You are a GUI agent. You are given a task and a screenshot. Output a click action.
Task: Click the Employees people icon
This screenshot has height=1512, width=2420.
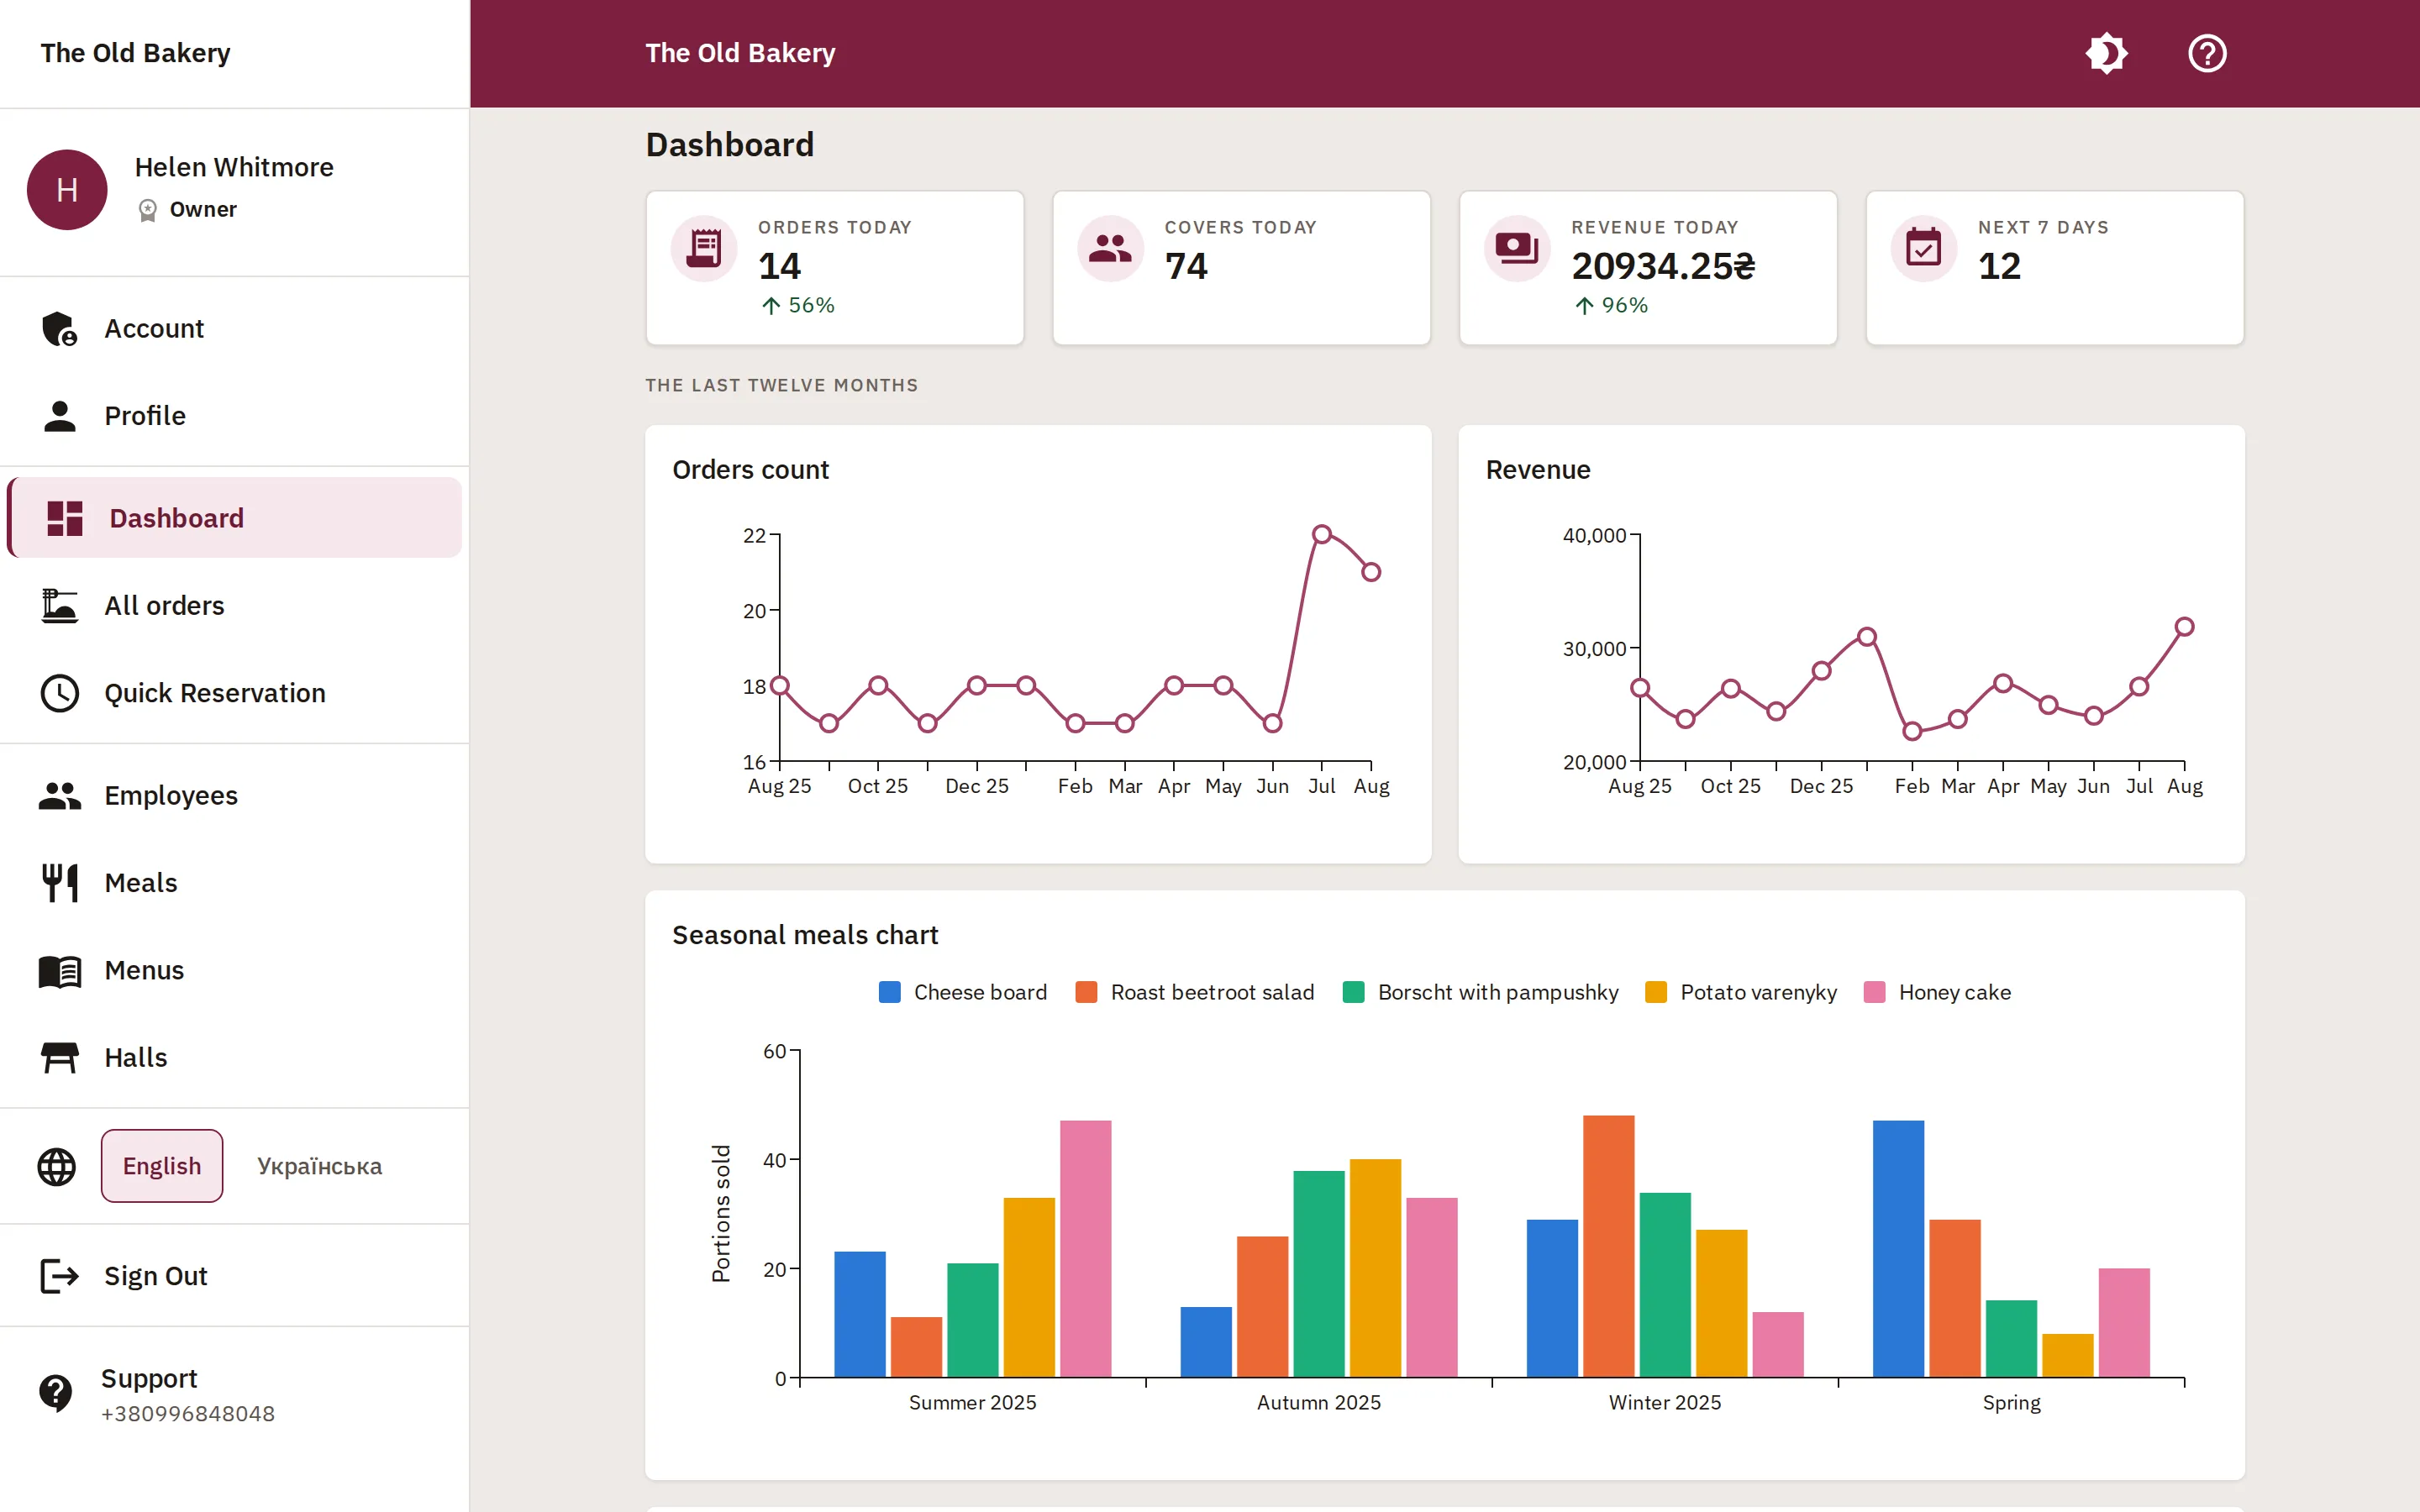(60, 796)
